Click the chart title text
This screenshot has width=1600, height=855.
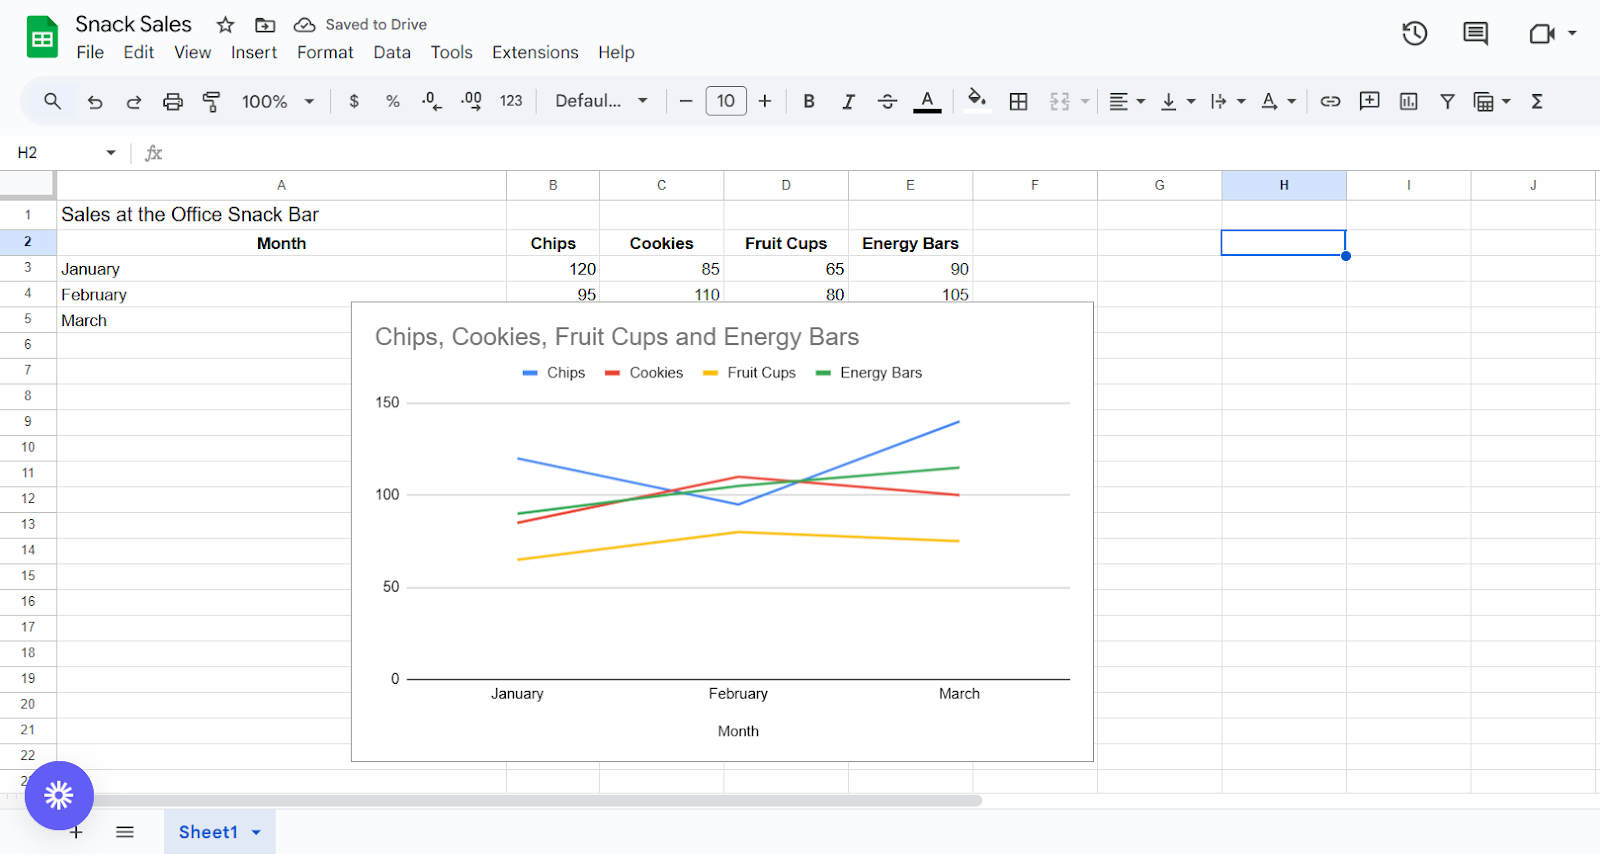617,337
